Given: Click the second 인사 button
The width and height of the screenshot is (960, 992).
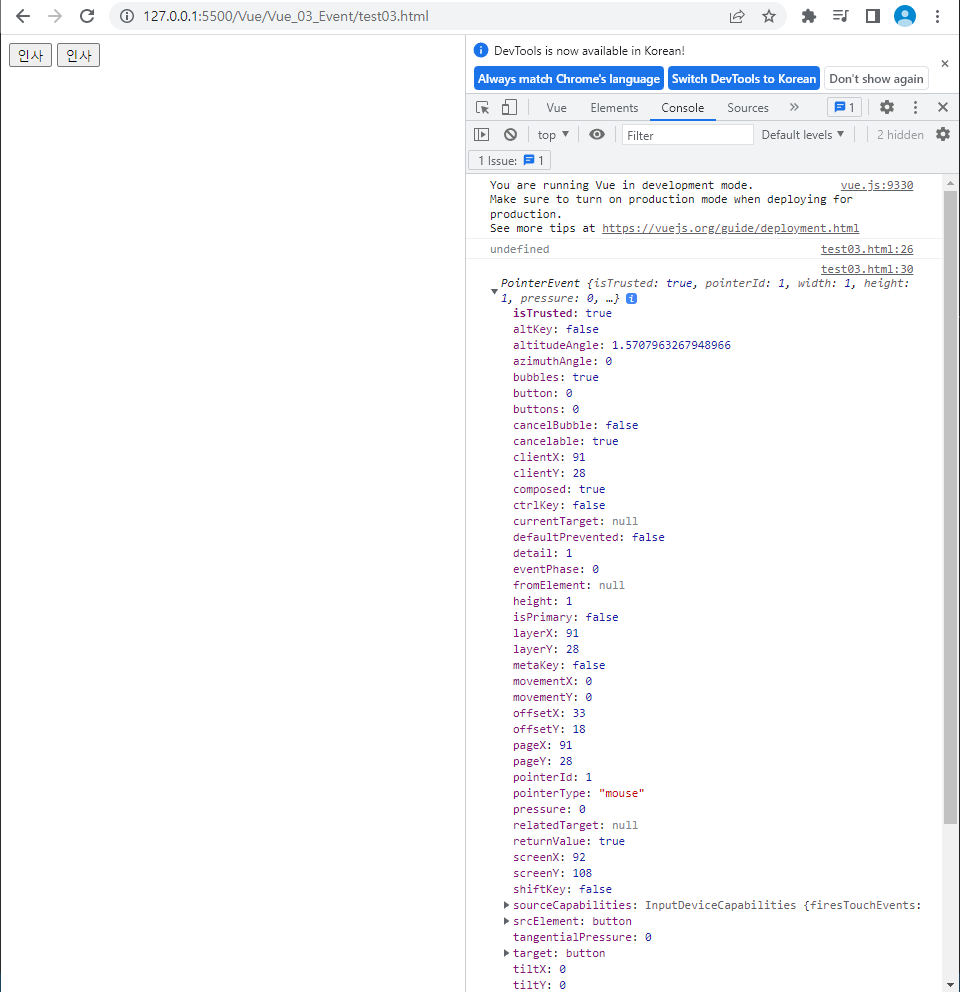Looking at the screenshot, I should coord(78,55).
